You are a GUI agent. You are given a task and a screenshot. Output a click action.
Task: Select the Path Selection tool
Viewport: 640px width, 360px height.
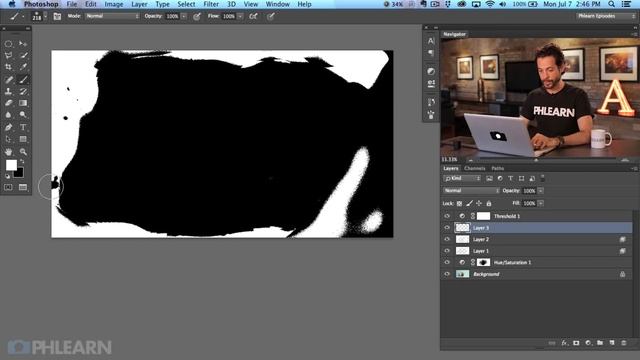point(9,140)
